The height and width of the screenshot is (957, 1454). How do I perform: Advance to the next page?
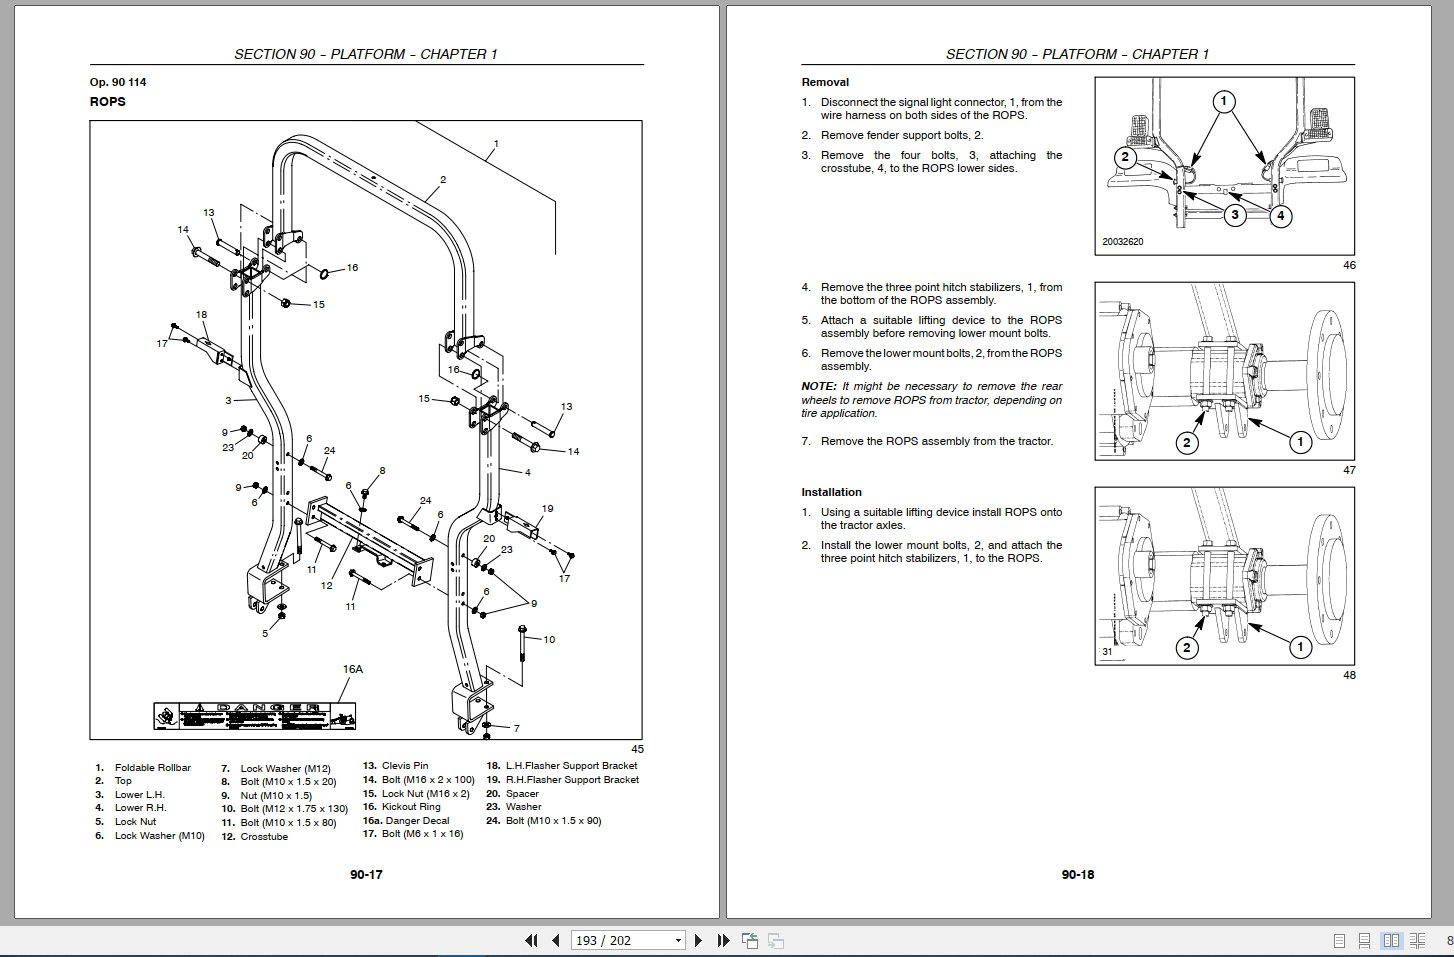[698, 940]
